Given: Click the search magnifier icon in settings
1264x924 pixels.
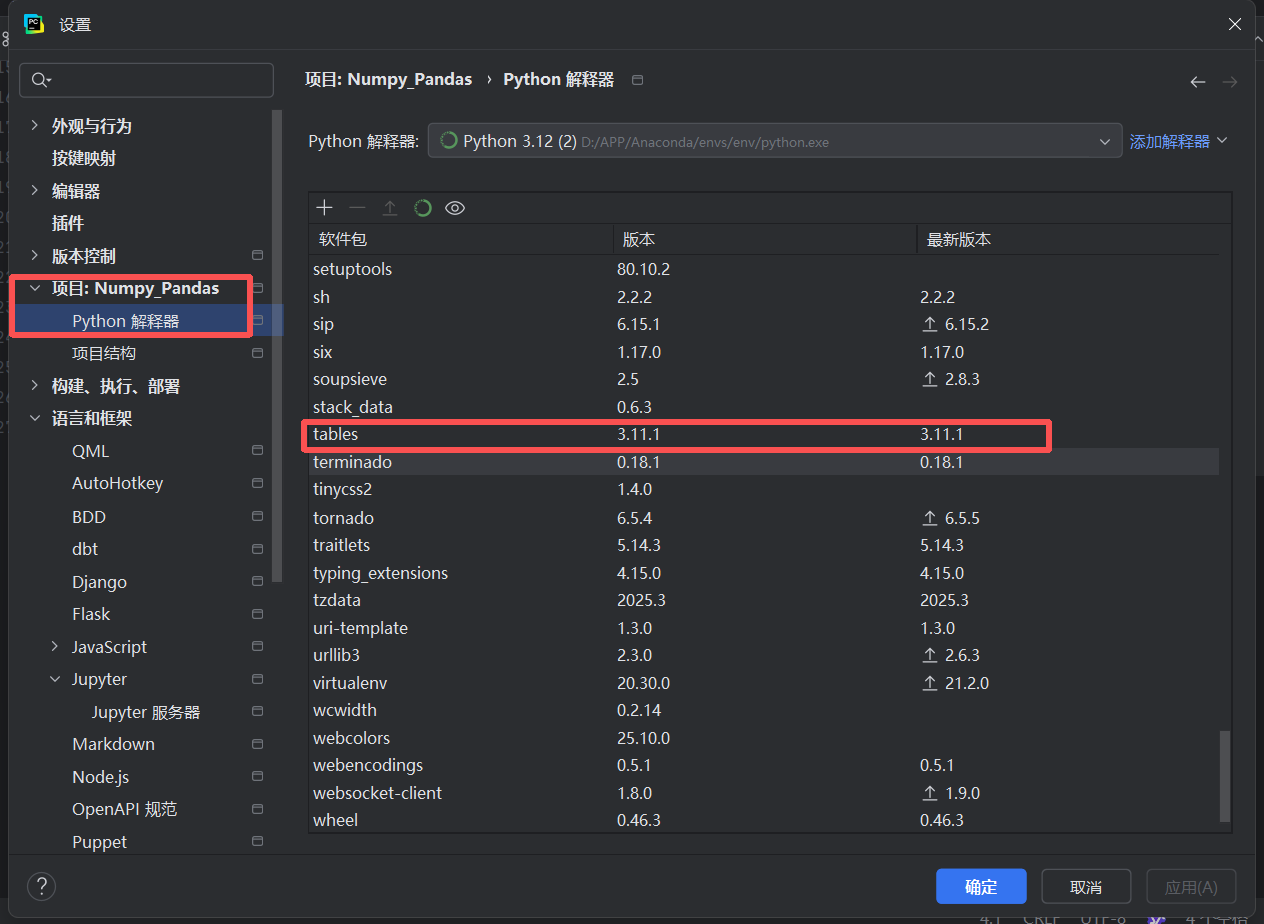Looking at the screenshot, I should point(41,80).
